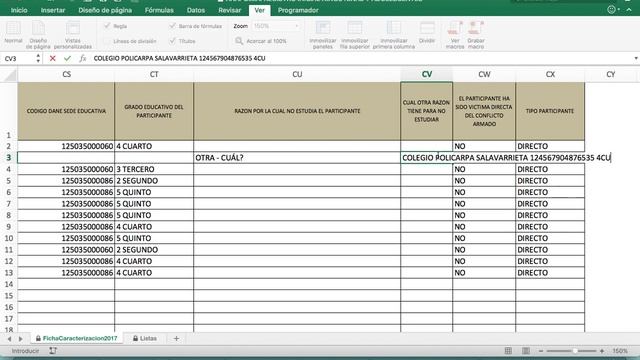
Task: Select column CW header
Action: (x=484, y=74)
